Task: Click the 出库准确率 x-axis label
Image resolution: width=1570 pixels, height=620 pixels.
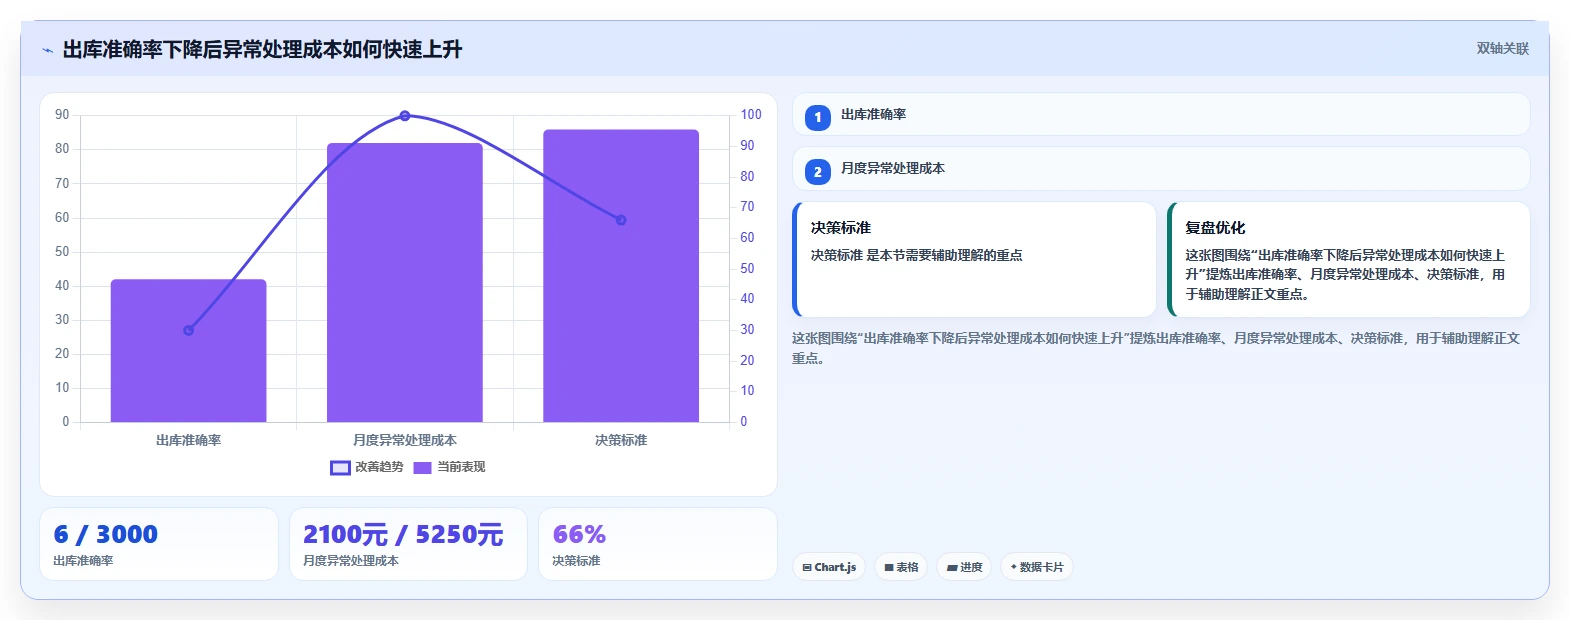Action: click(188, 440)
